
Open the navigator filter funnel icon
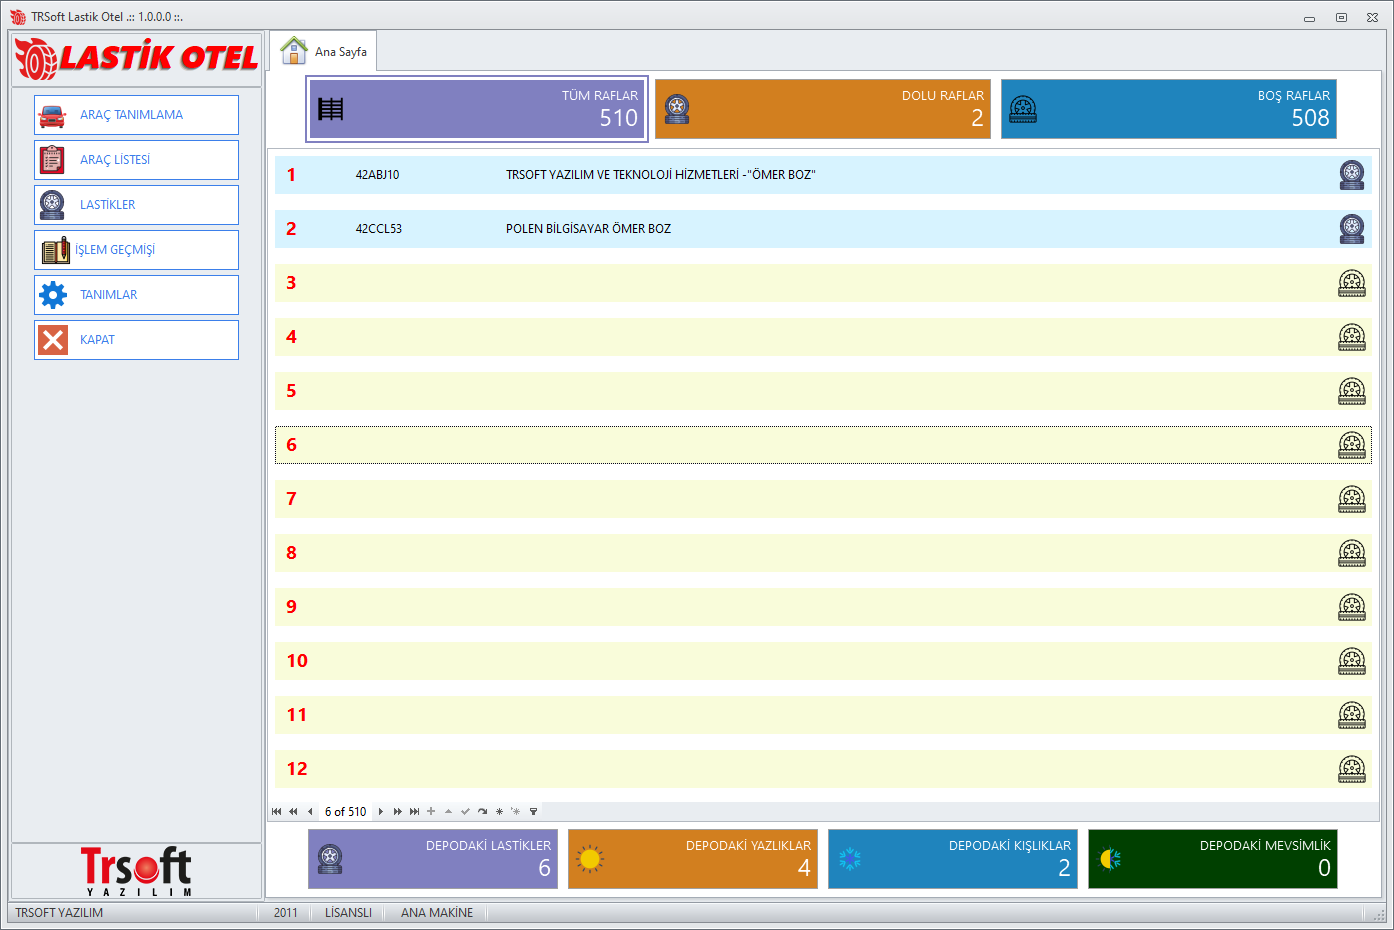(533, 811)
